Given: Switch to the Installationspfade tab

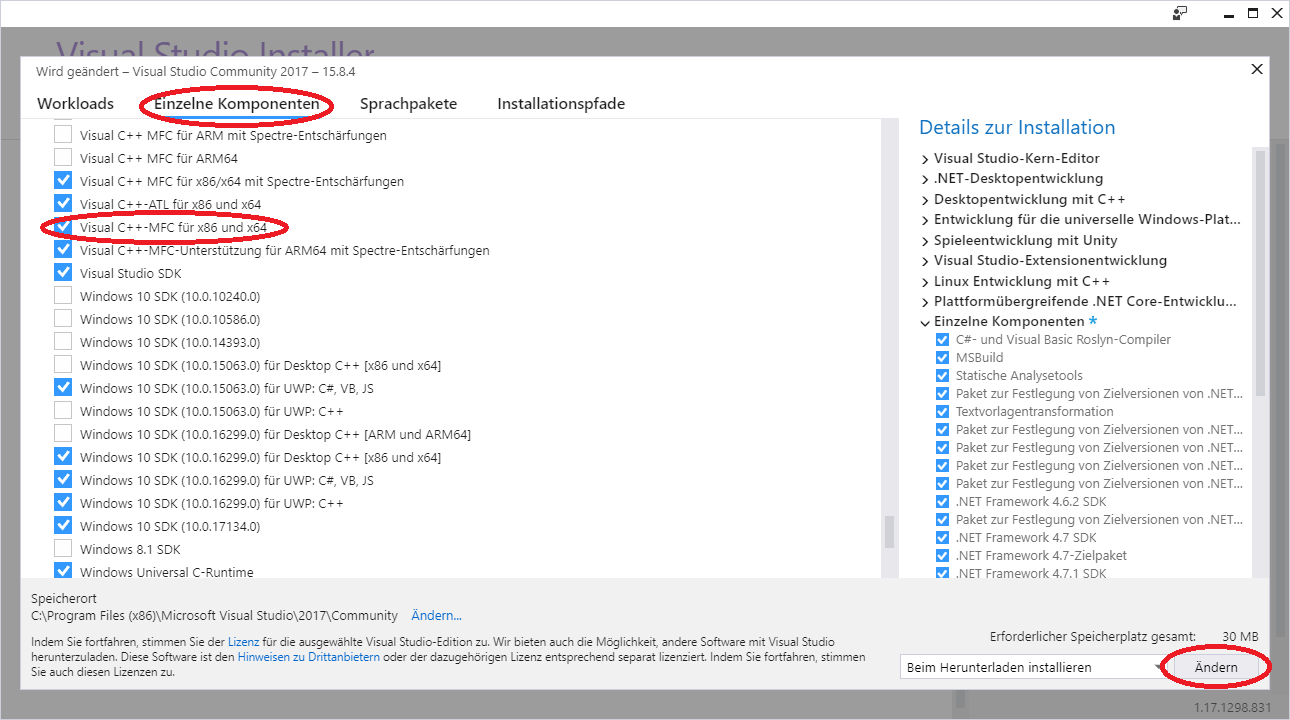Looking at the screenshot, I should point(561,104).
